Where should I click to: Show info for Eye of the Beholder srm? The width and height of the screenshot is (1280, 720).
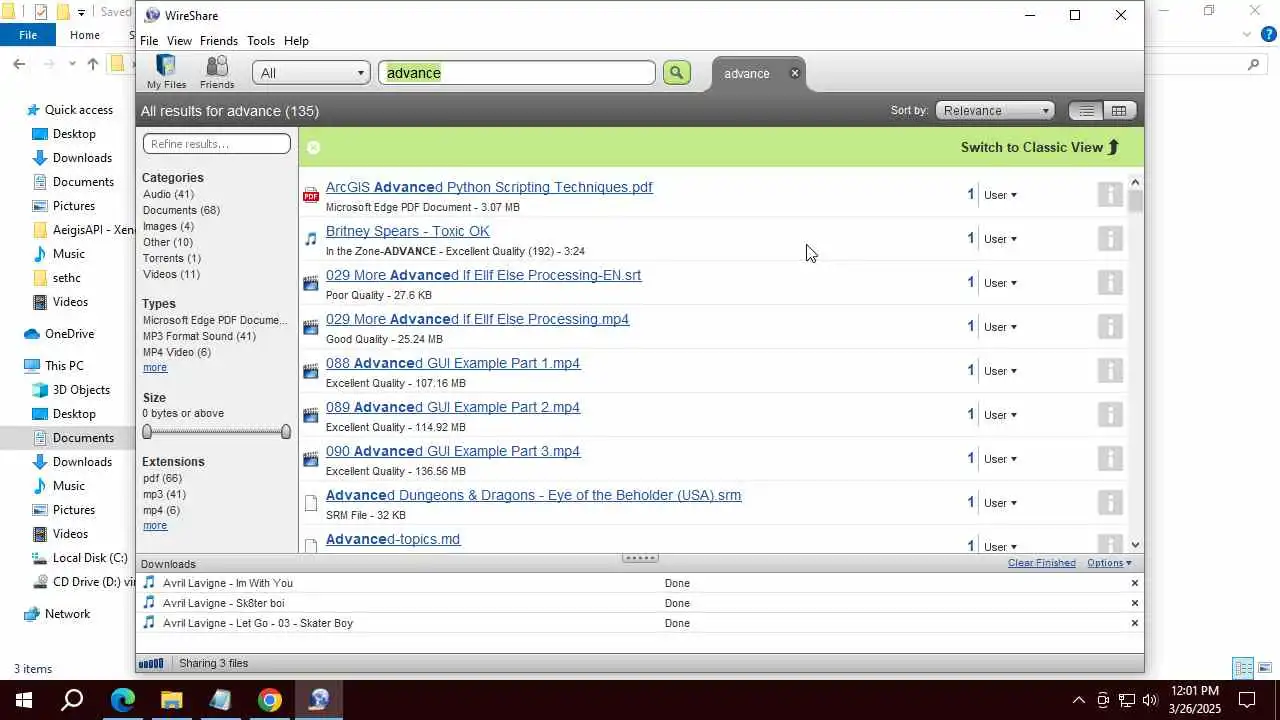point(1110,502)
